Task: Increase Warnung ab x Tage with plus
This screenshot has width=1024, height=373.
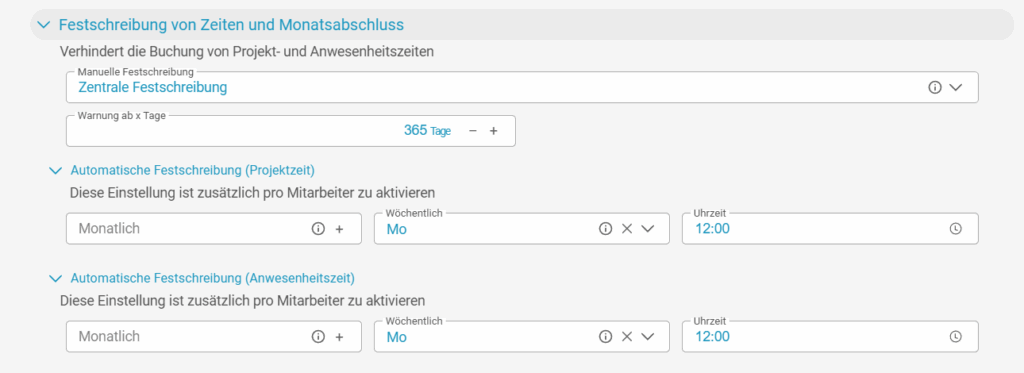Action: [x=494, y=131]
